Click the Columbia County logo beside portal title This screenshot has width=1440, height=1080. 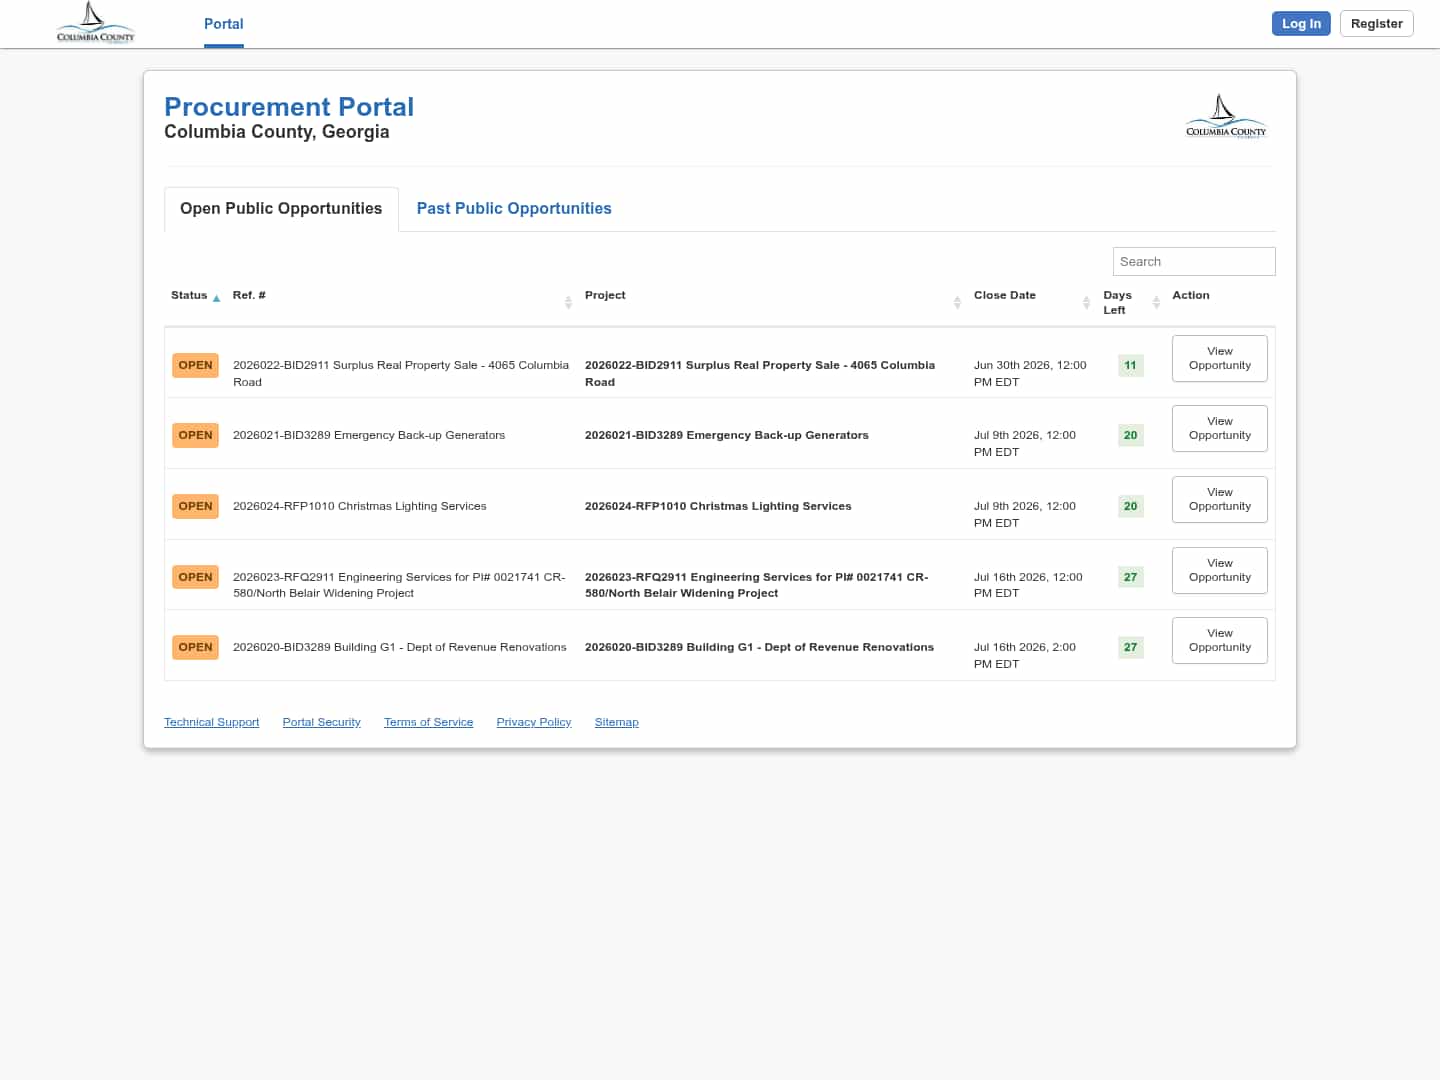click(1226, 117)
